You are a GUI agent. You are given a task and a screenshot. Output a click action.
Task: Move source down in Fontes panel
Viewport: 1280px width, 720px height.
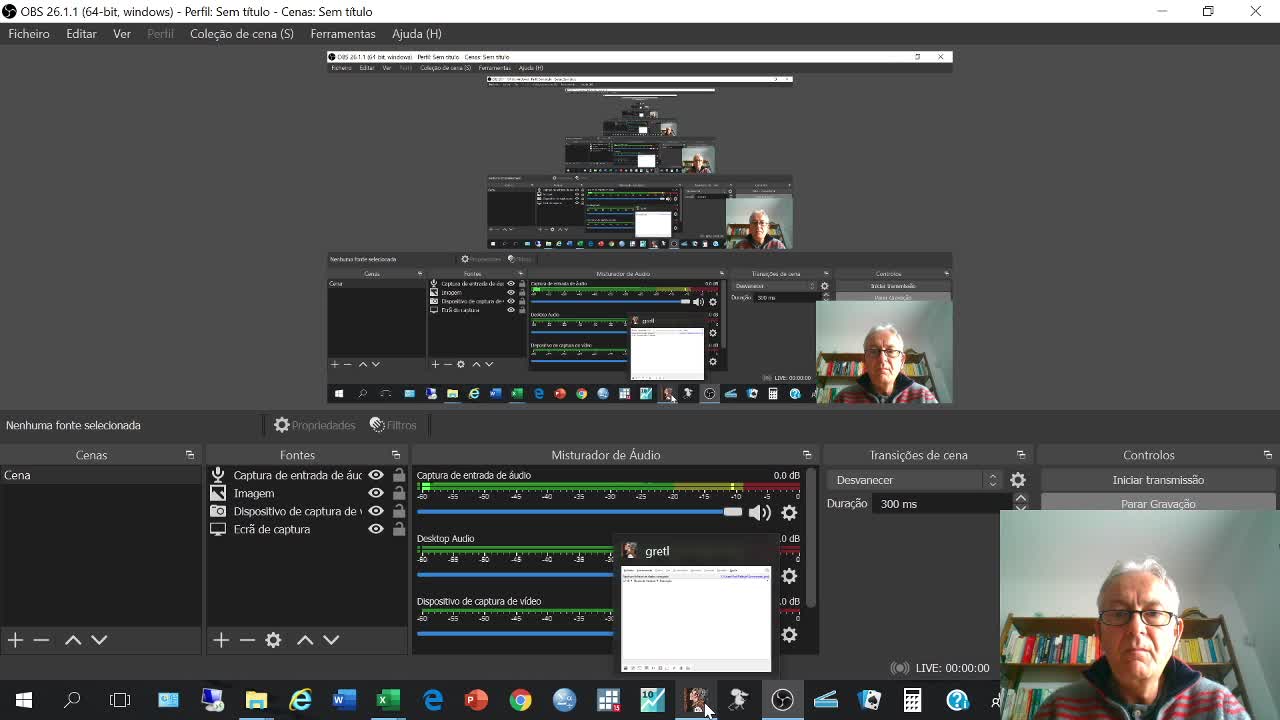(x=331, y=640)
